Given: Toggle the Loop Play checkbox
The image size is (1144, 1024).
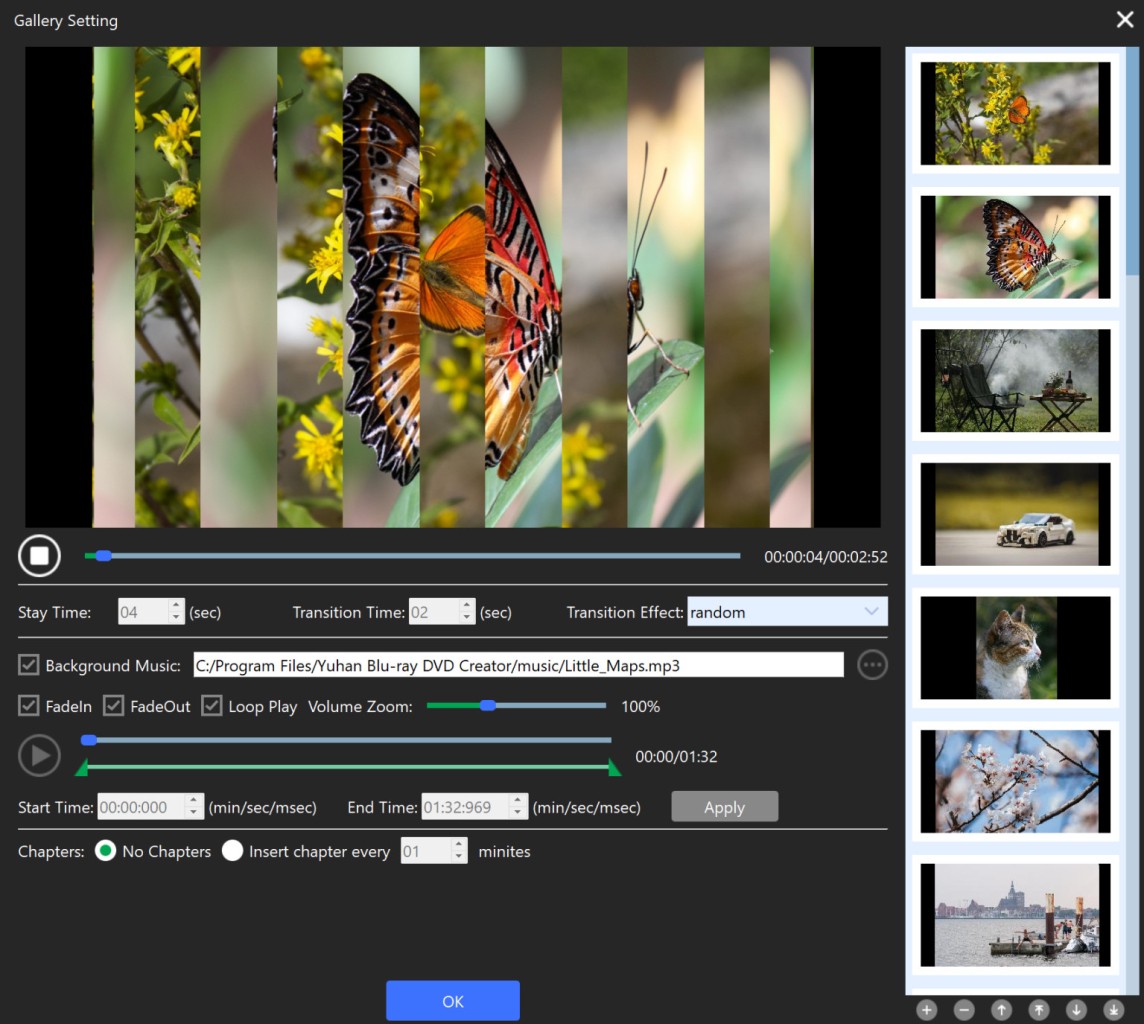Looking at the screenshot, I should [x=212, y=706].
